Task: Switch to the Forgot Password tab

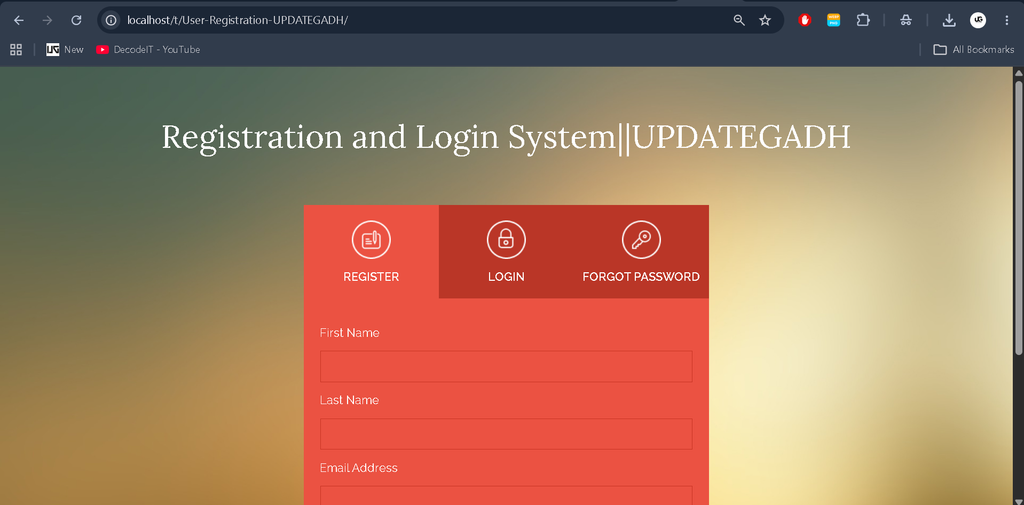Action: click(641, 252)
